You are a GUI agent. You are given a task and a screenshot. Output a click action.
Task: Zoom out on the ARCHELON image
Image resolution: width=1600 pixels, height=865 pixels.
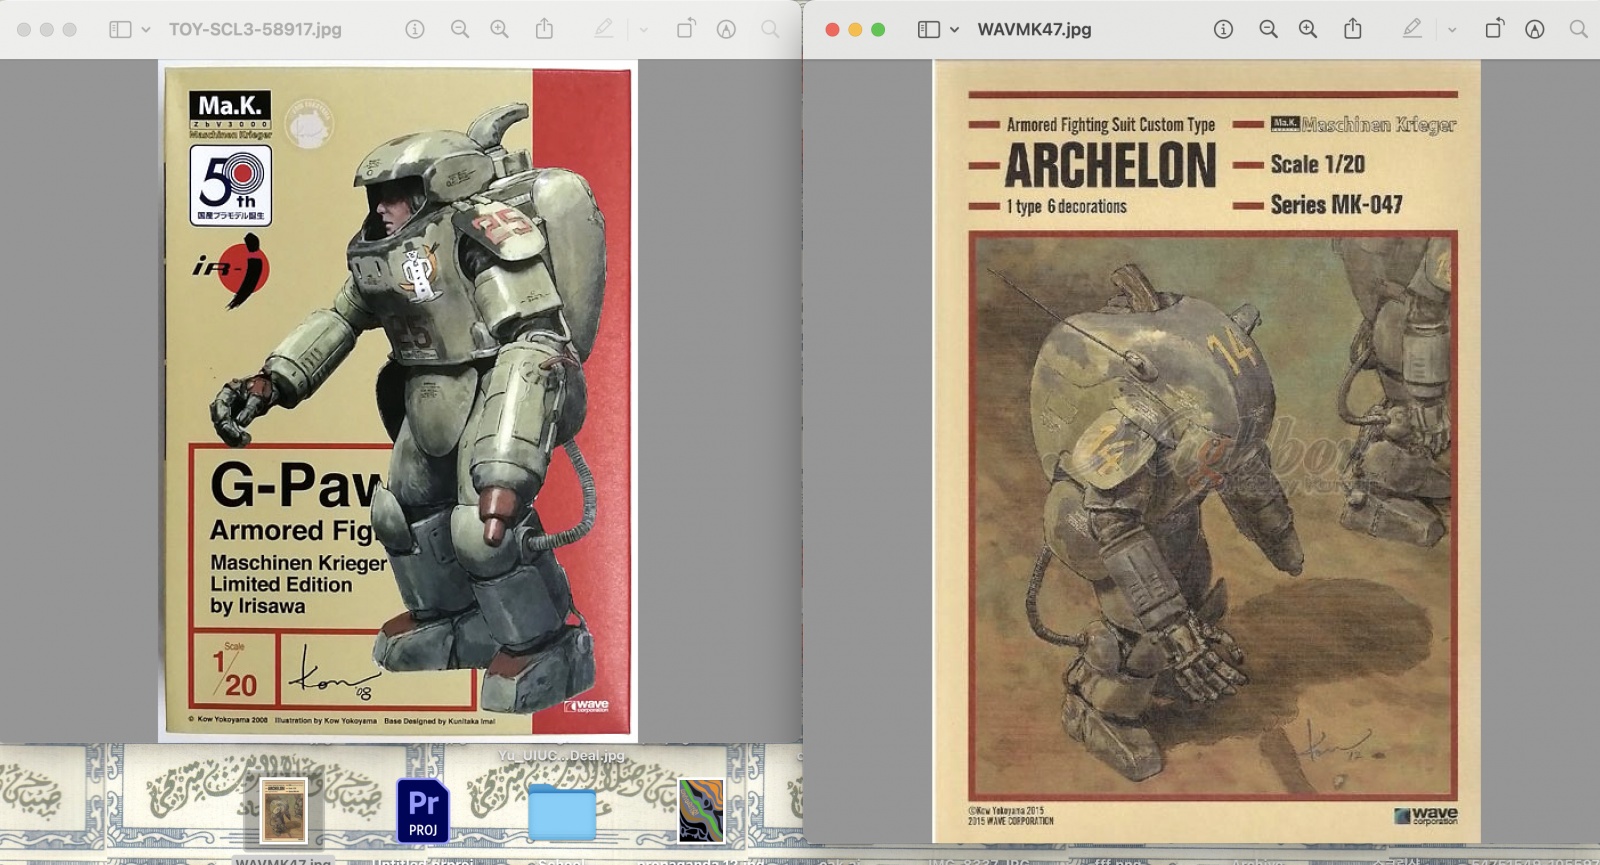1268,30
